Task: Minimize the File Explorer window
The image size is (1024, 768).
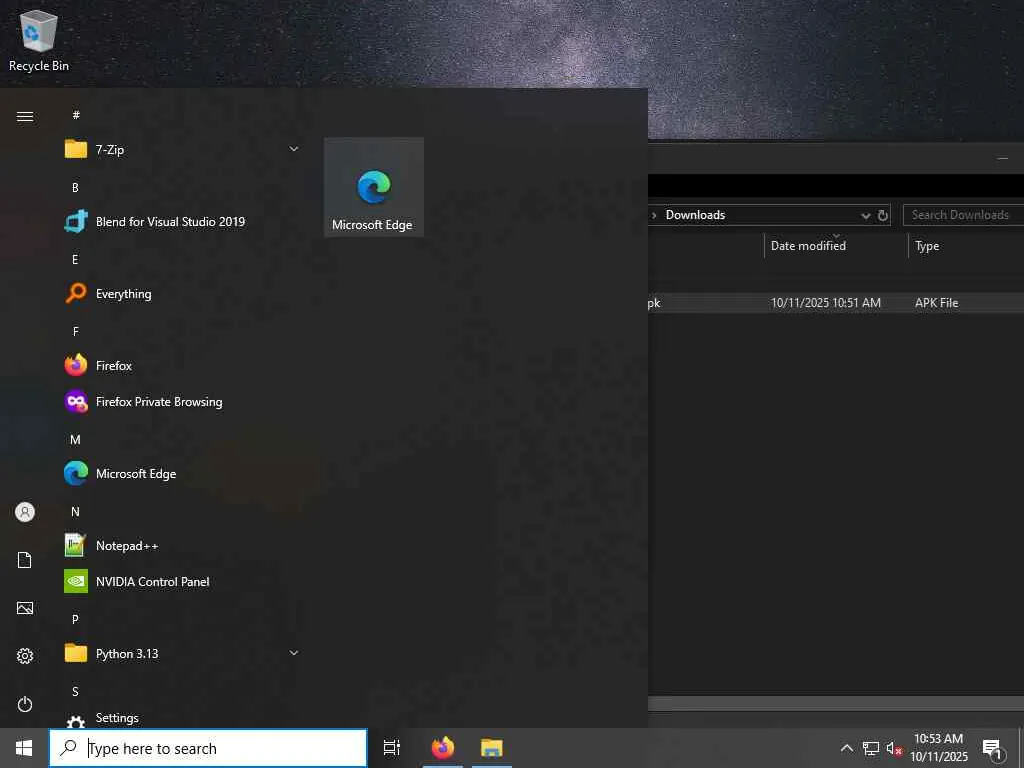Action: pos(1002,158)
